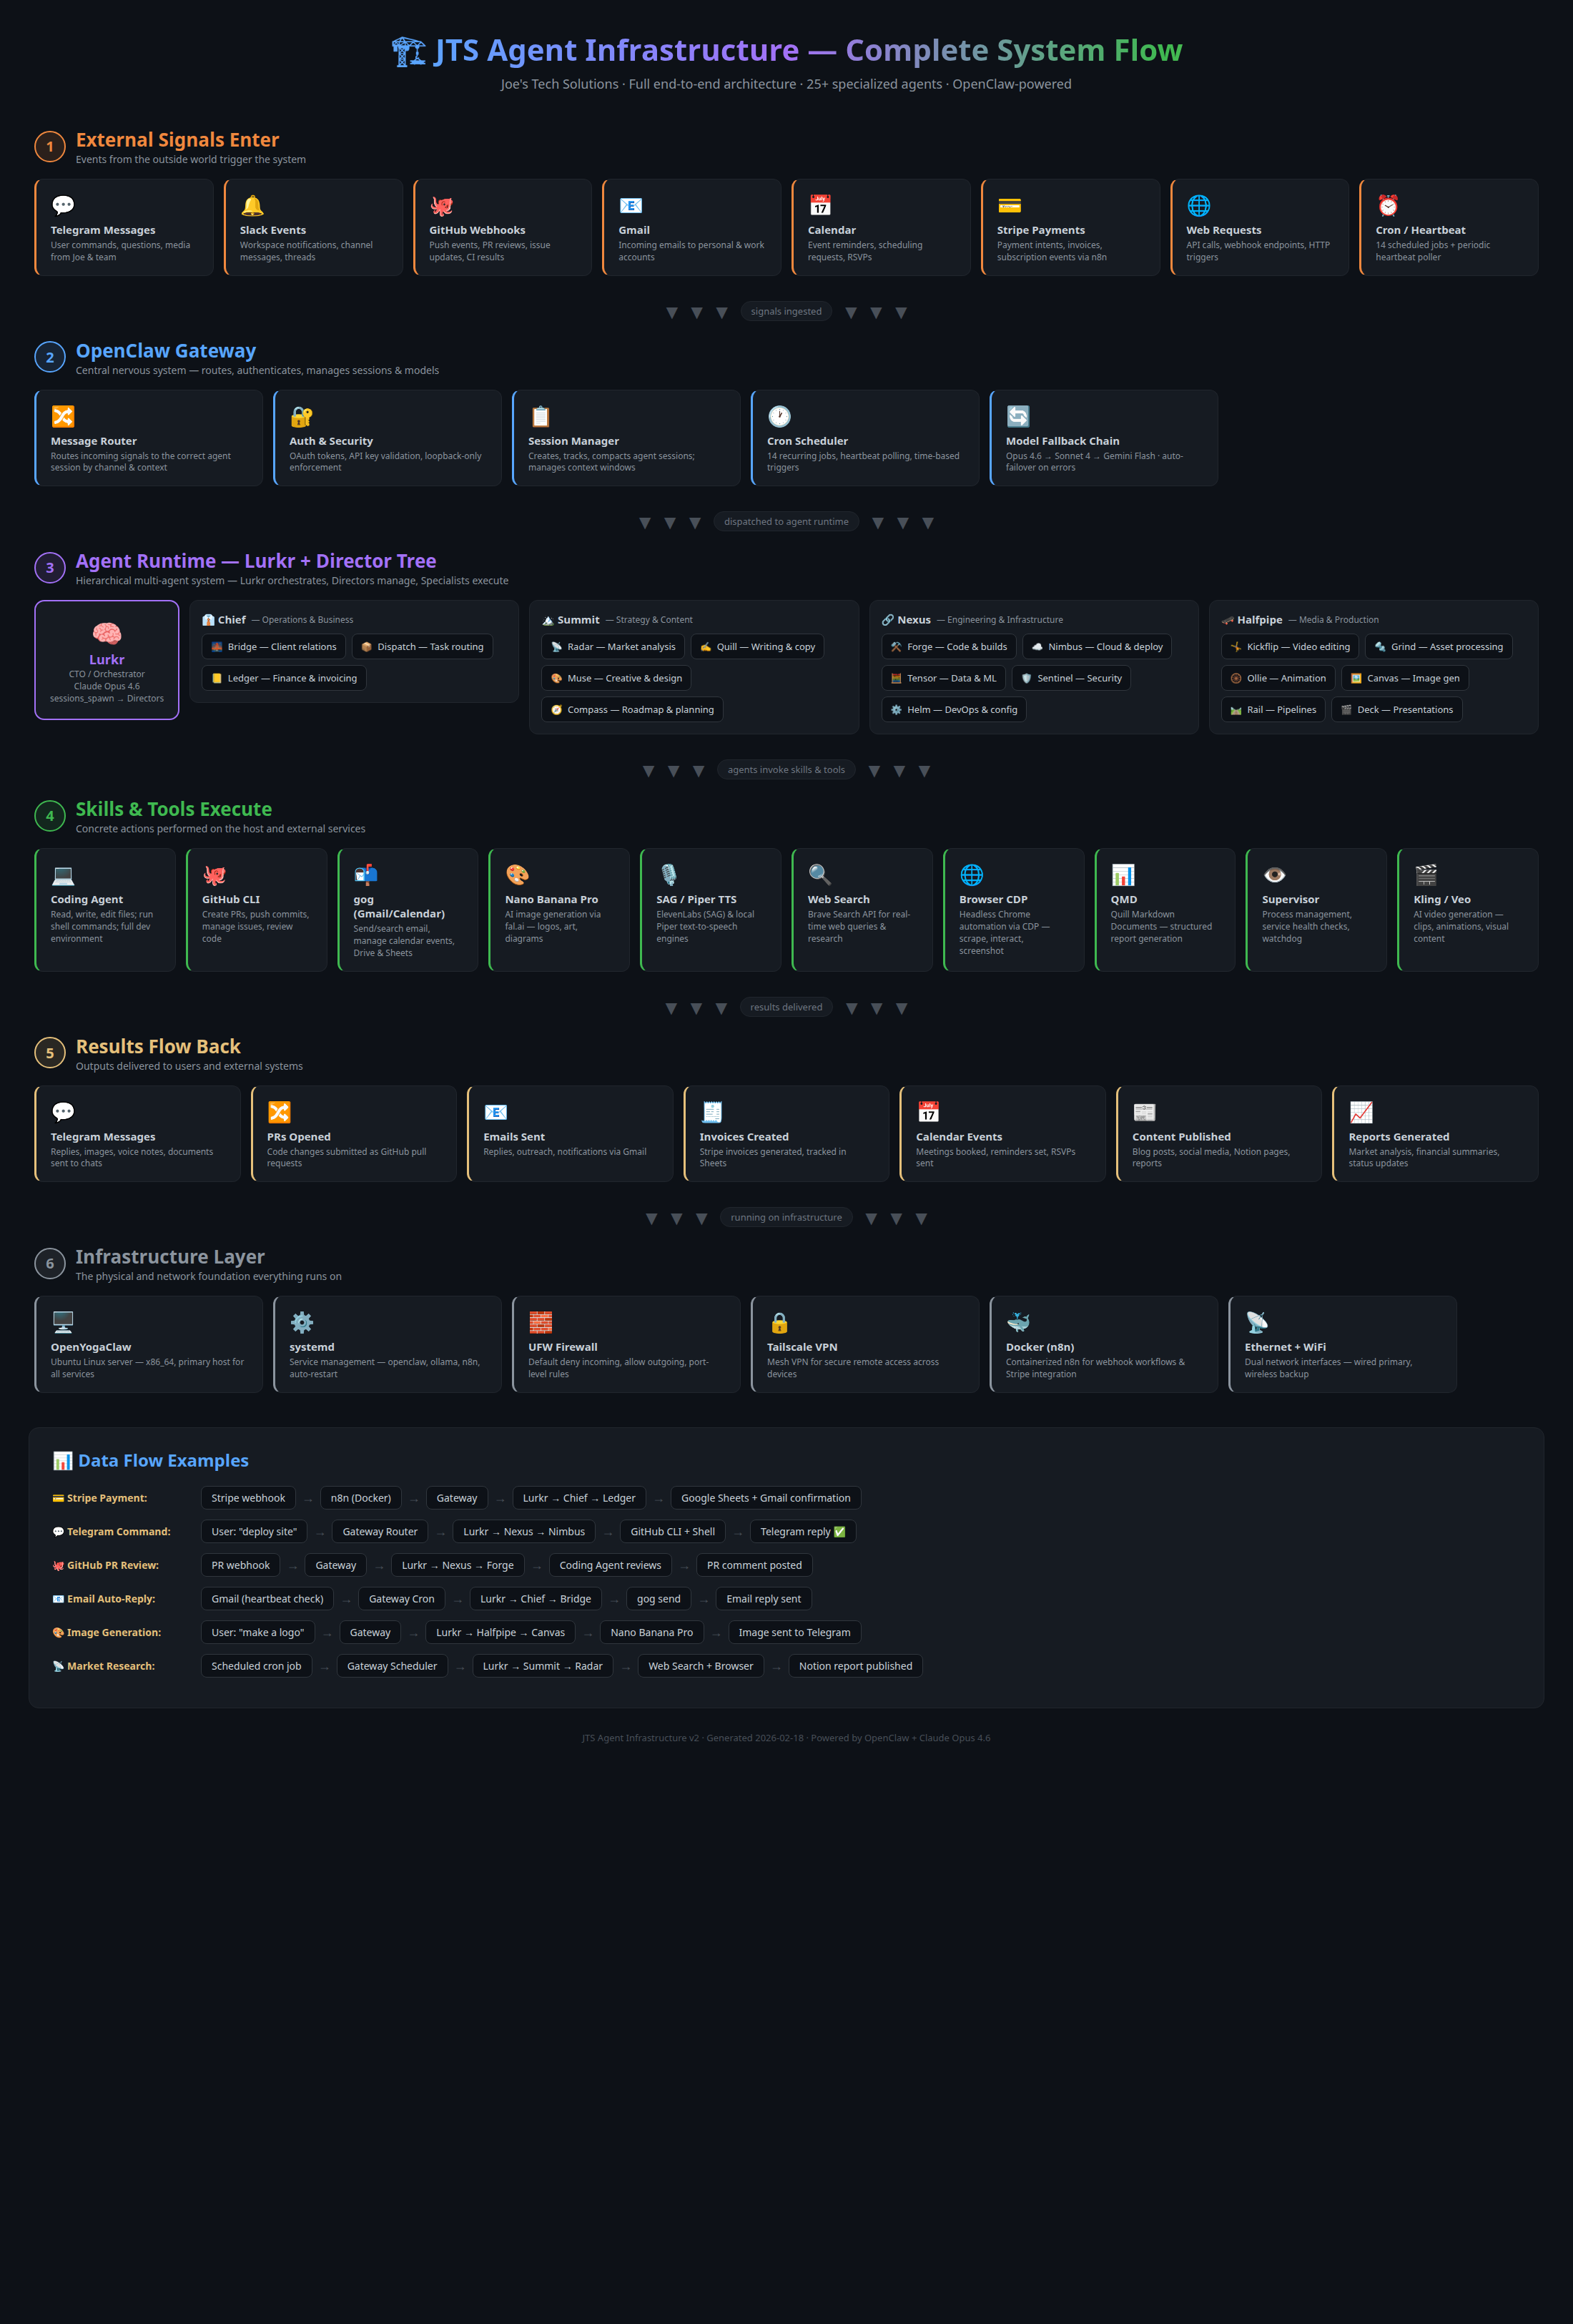Select the Bridge — Client relations chip
1573x2324 pixels.
pyautogui.click(x=273, y=647)
